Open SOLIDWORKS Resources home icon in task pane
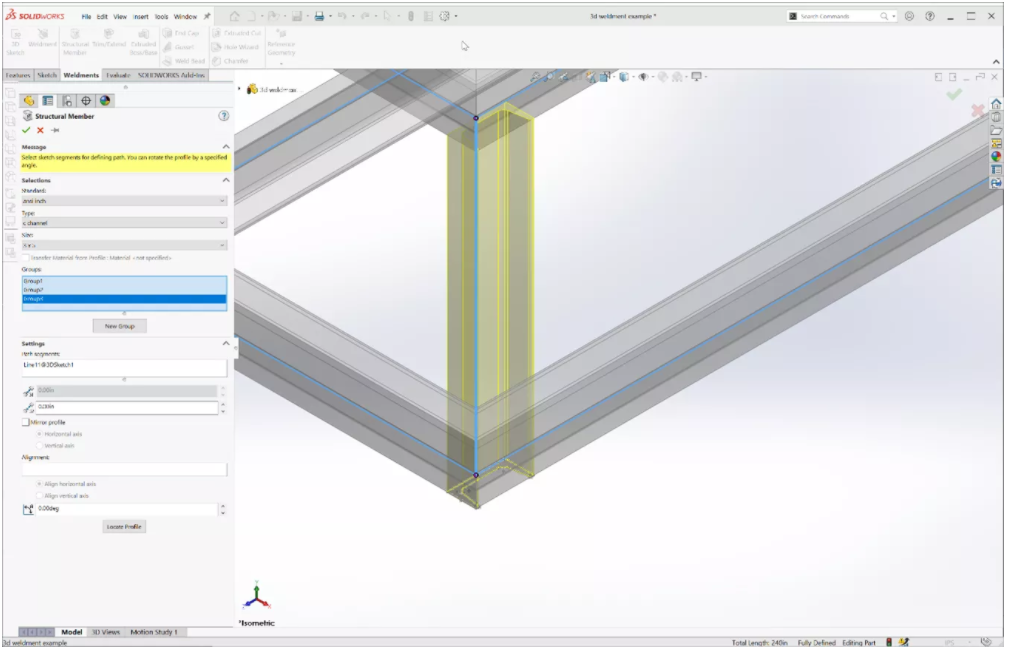 pyautogui.click(x=995, y=104)
